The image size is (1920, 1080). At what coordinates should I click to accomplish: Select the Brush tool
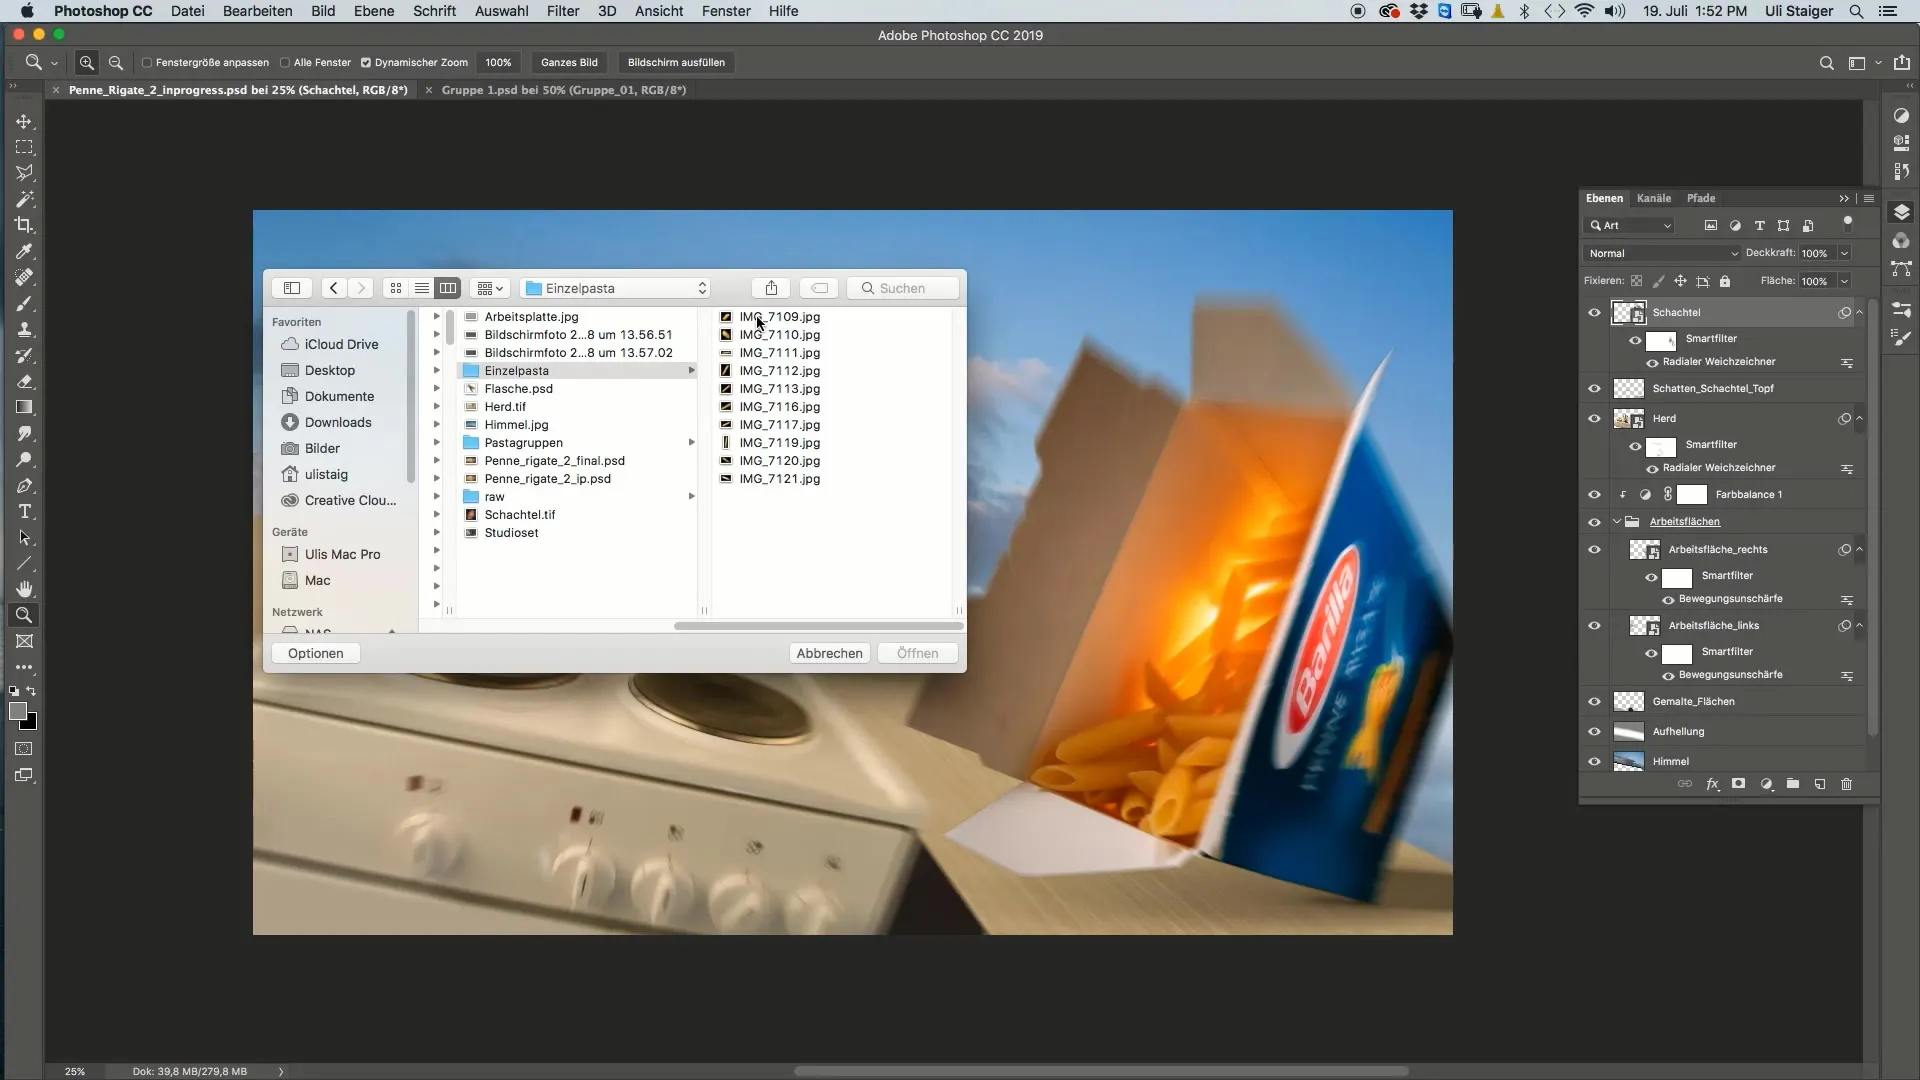click(x=24, y=303)
